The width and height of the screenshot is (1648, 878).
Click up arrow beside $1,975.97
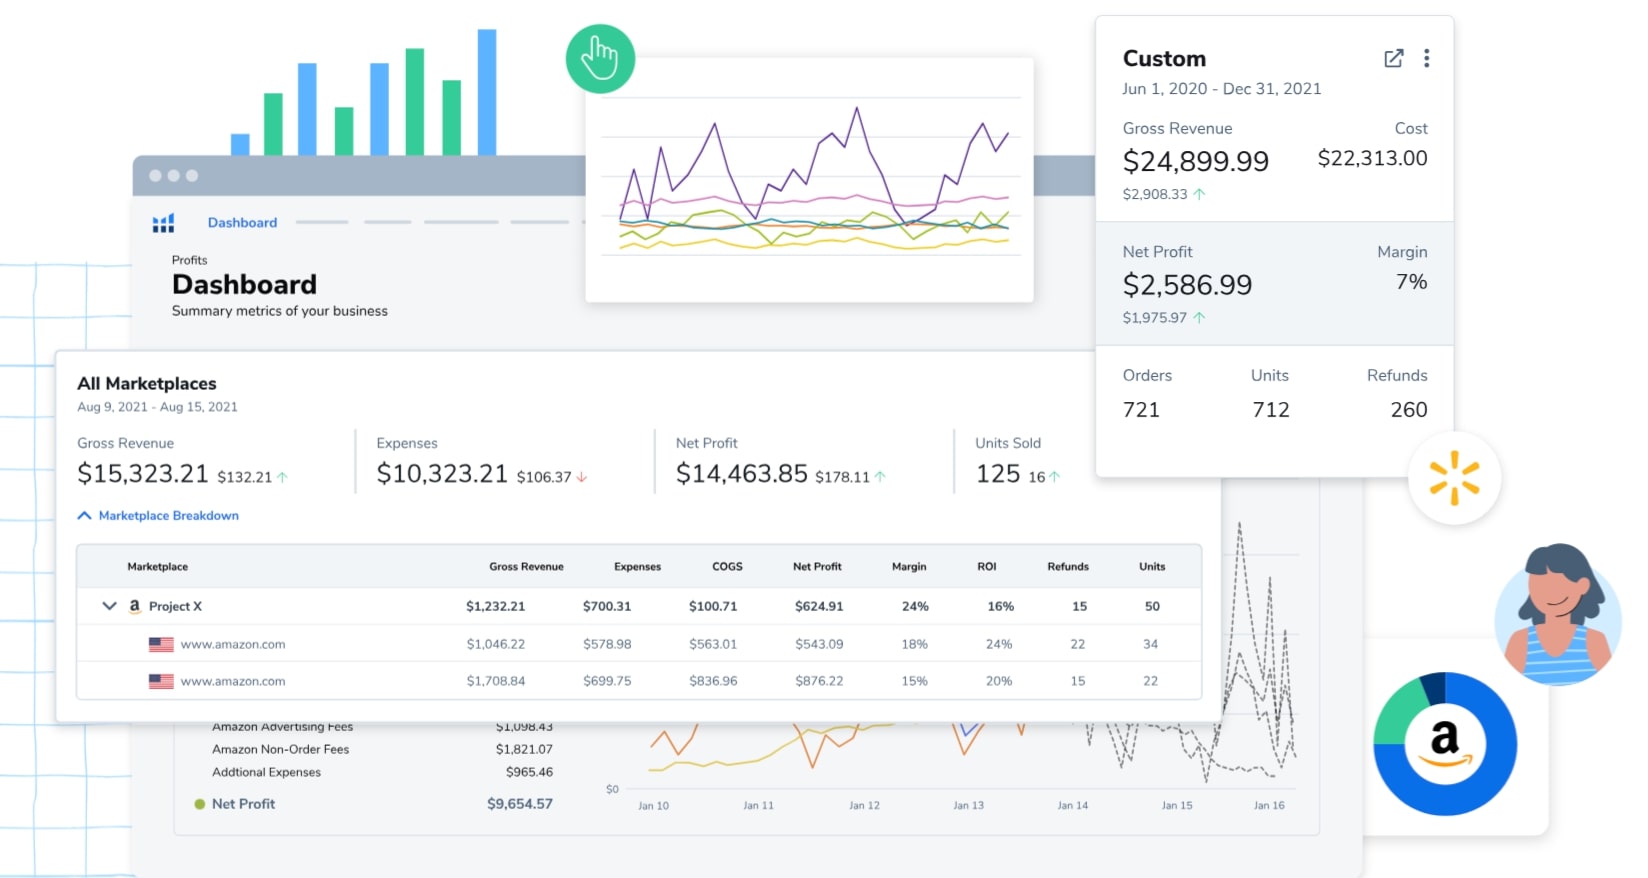point(1200,318)
